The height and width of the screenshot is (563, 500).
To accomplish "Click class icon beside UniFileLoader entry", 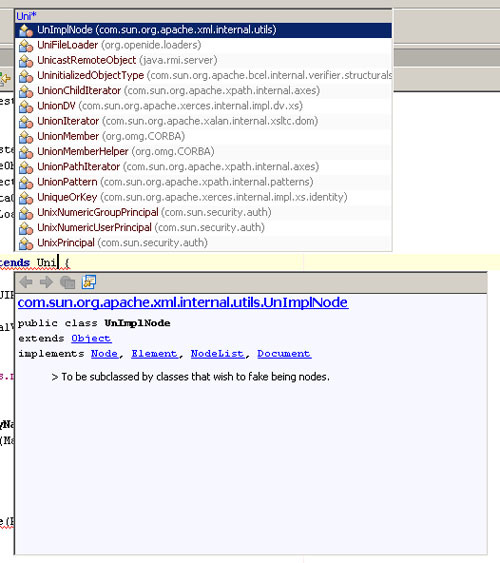I will [26, 46].
